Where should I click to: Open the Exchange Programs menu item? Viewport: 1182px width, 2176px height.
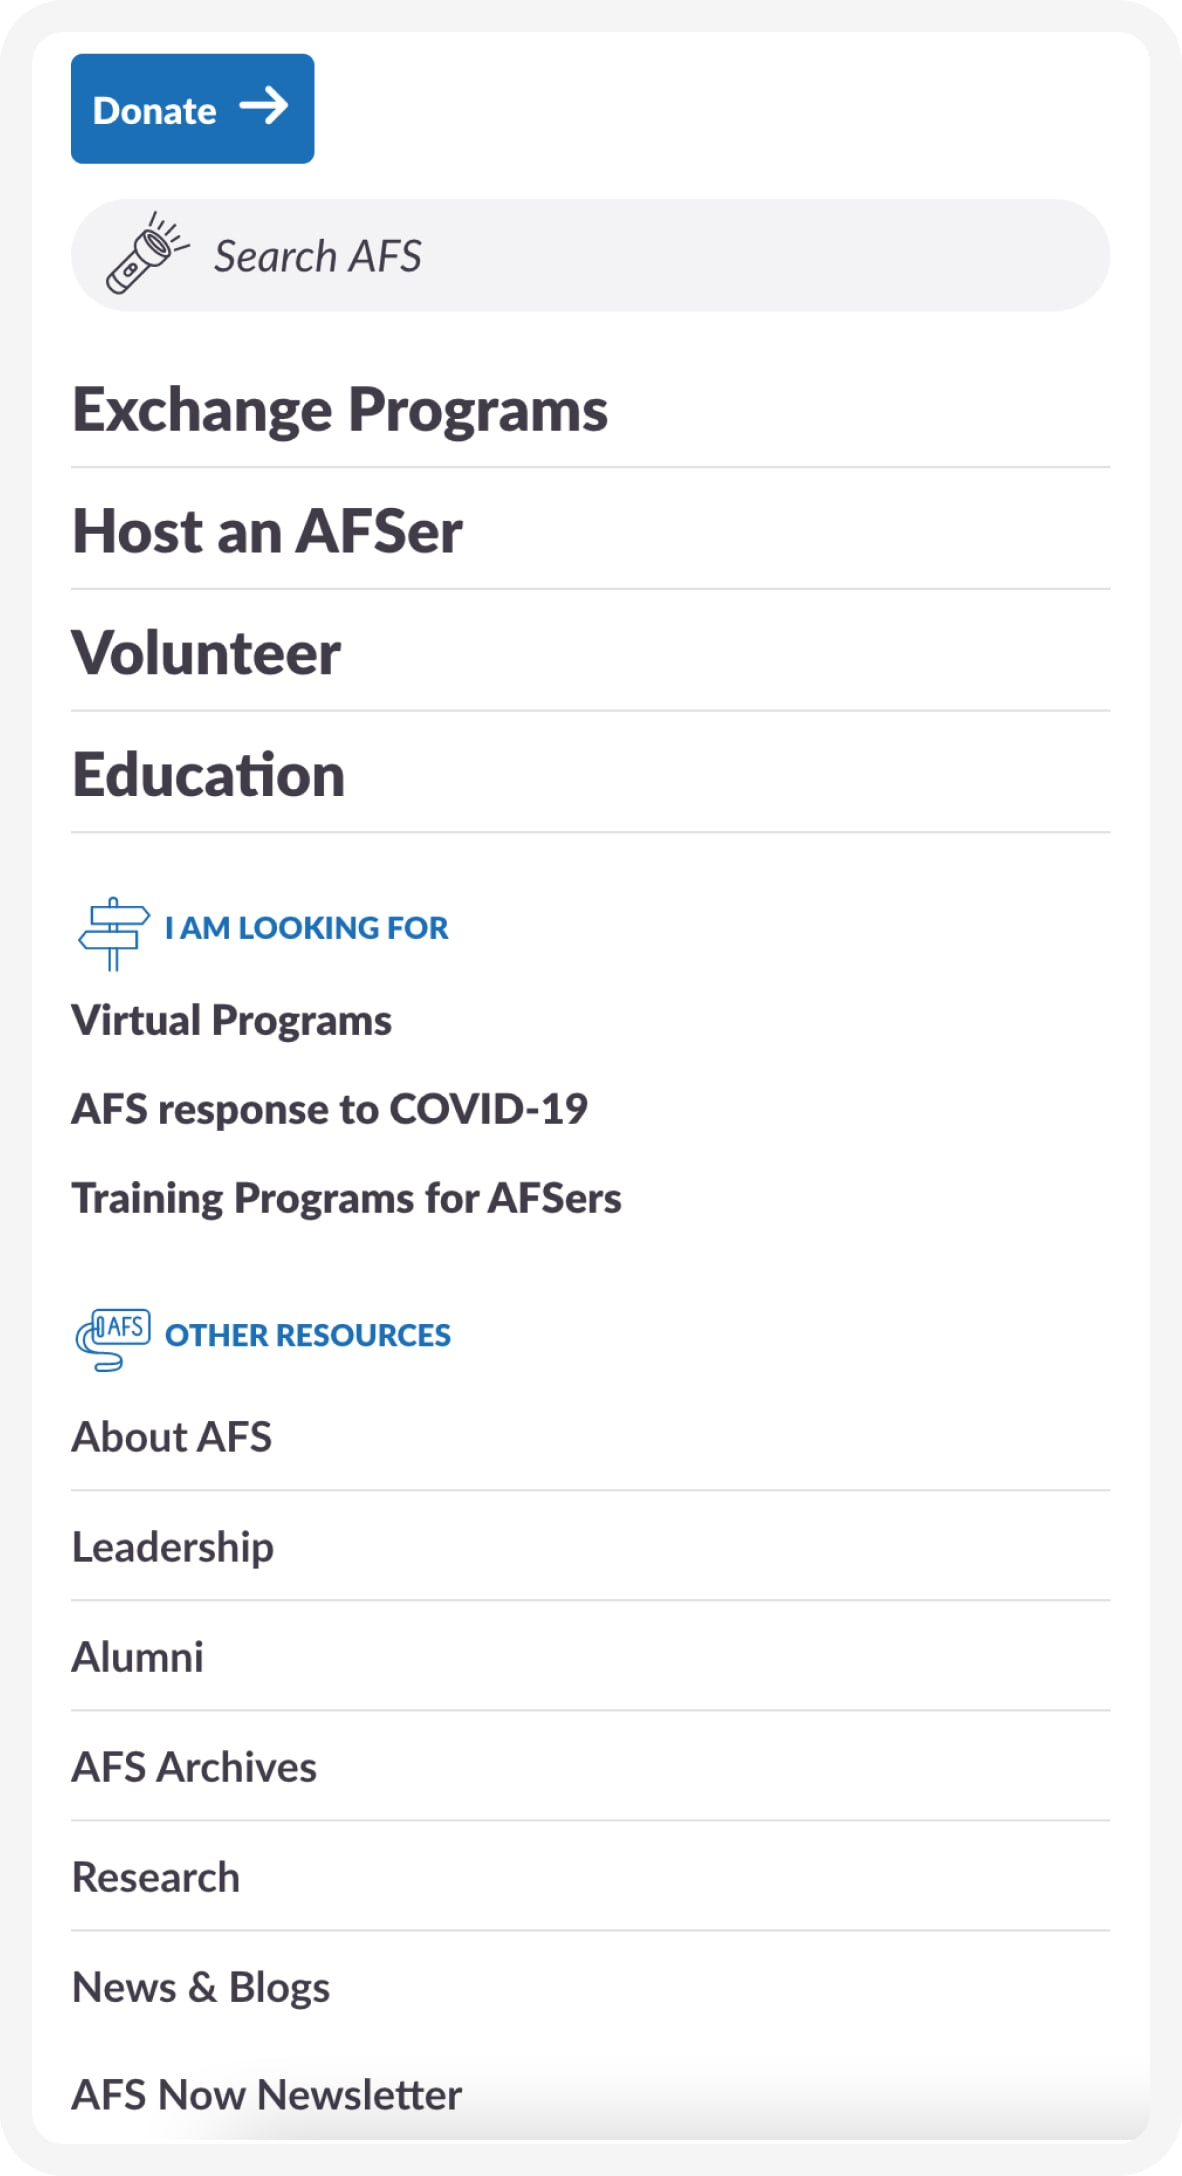pos(590,410)
